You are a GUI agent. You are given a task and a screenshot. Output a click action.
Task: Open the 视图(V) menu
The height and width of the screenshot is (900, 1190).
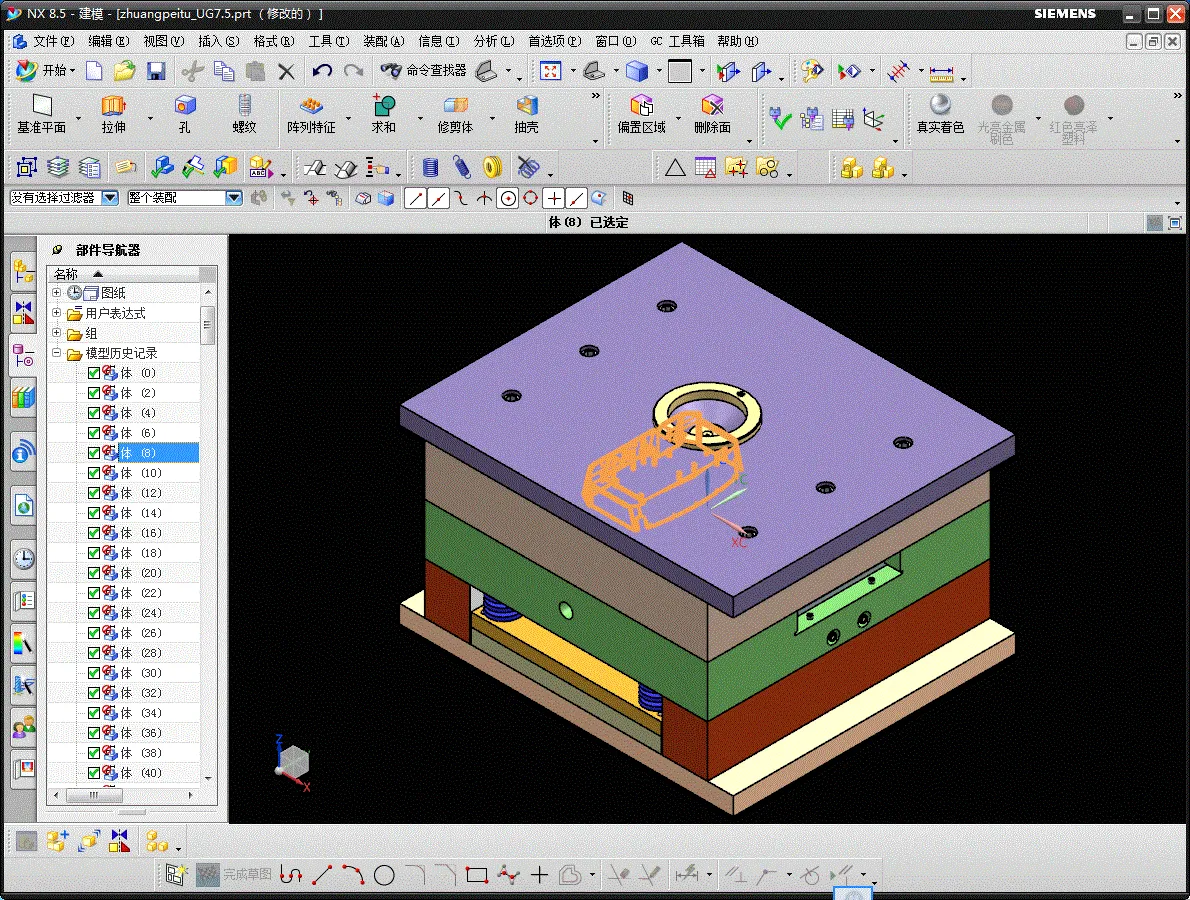[164, 41]
